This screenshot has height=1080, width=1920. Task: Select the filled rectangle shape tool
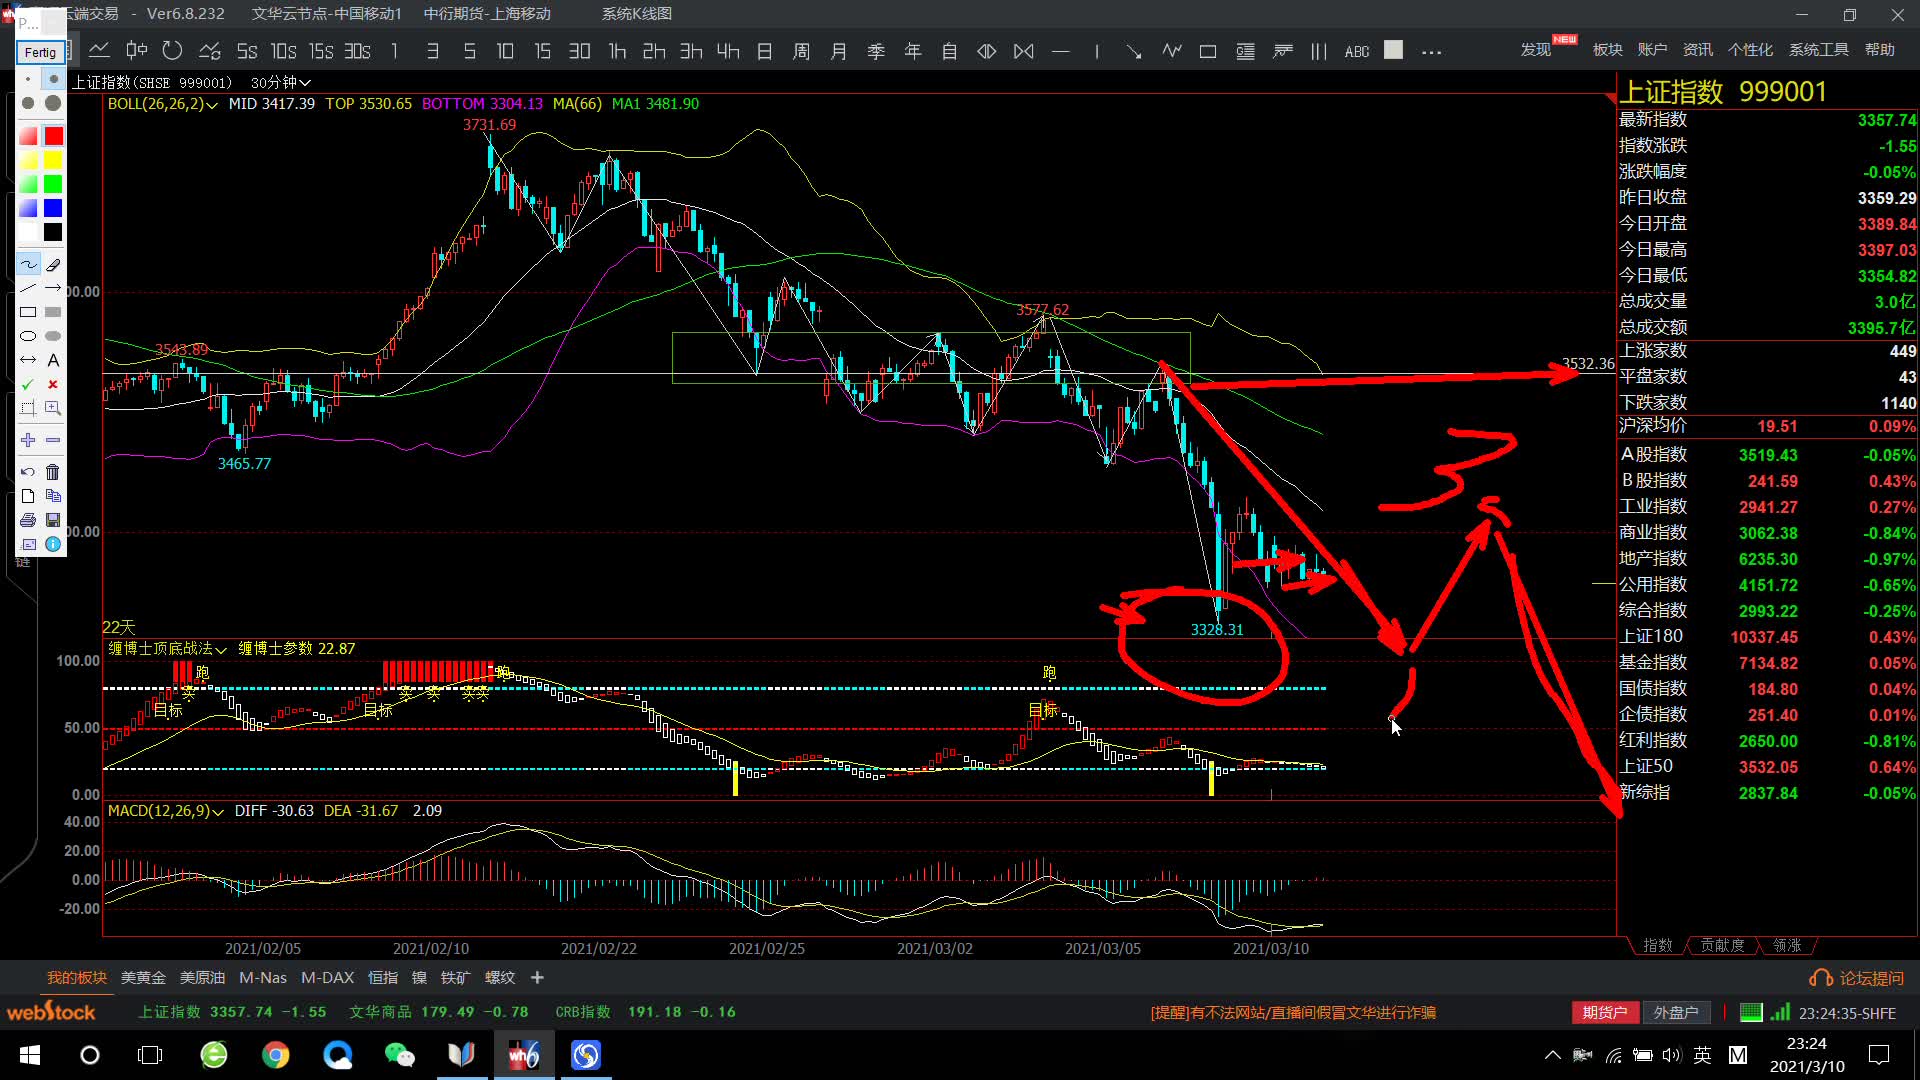(x=53, y=312)
